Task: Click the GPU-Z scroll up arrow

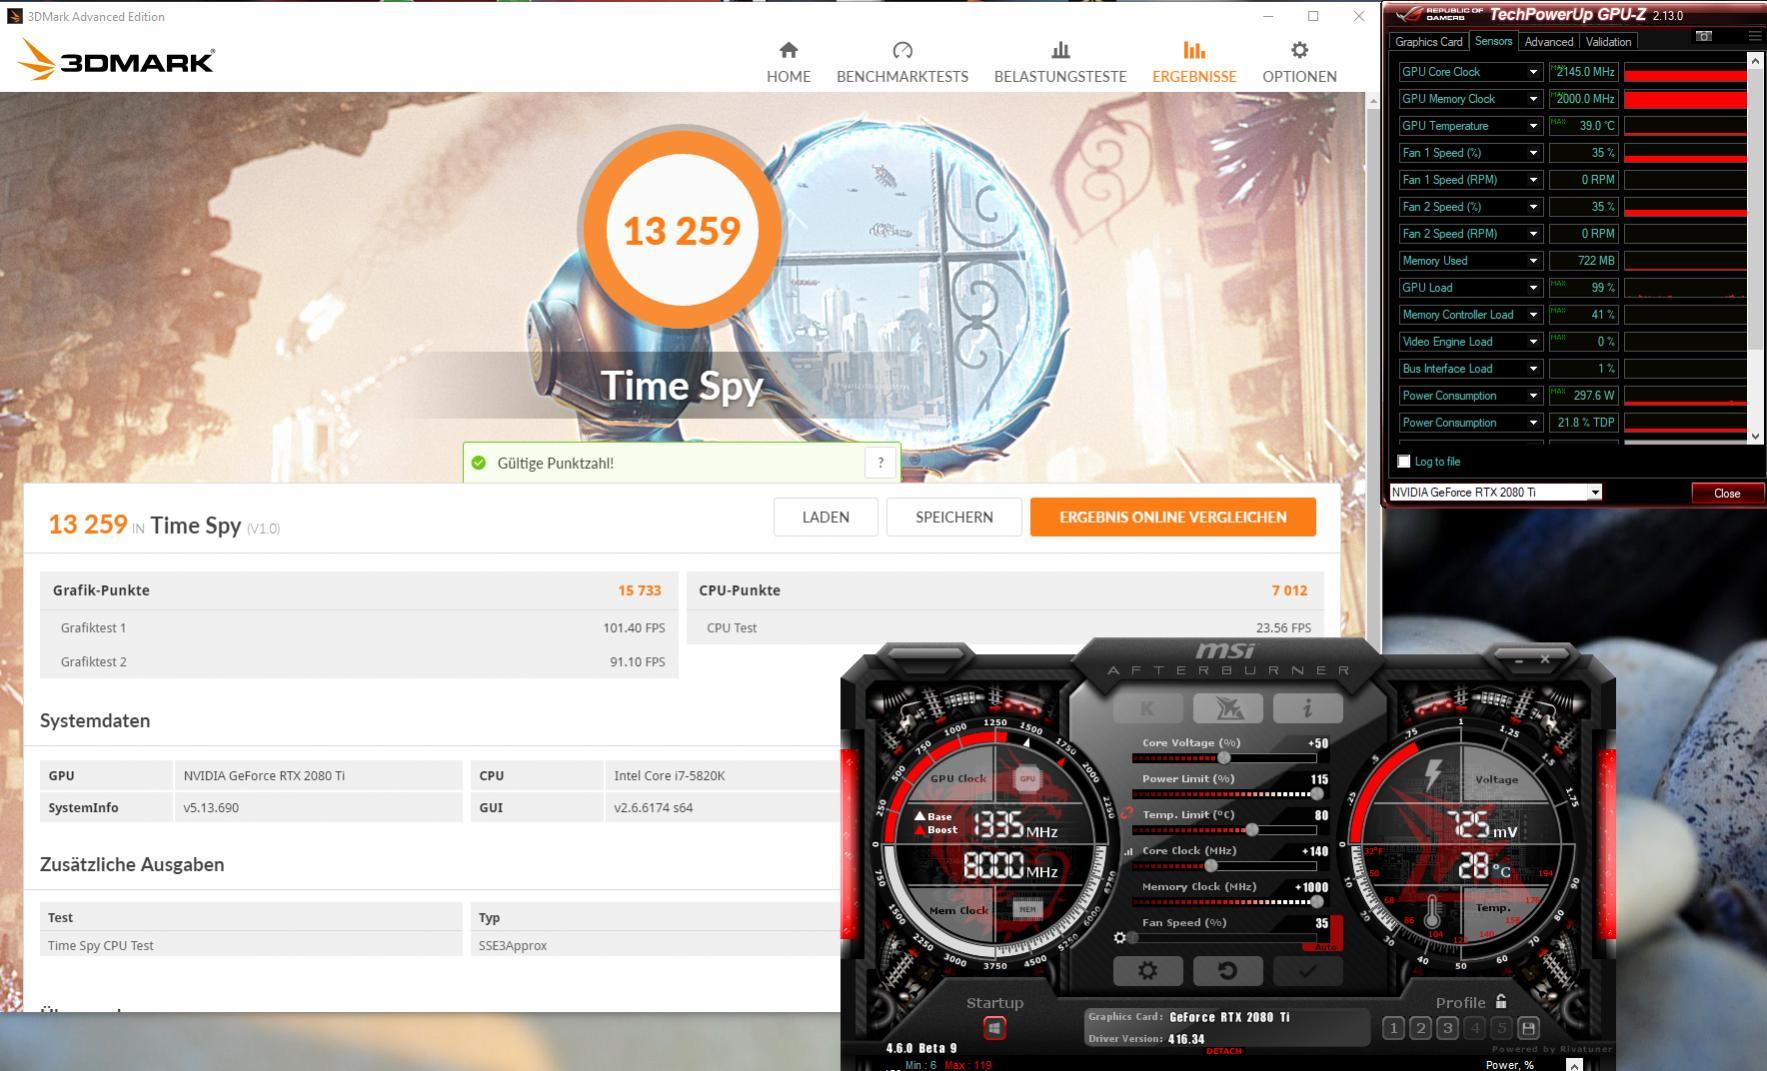Action: [1755, 61]
